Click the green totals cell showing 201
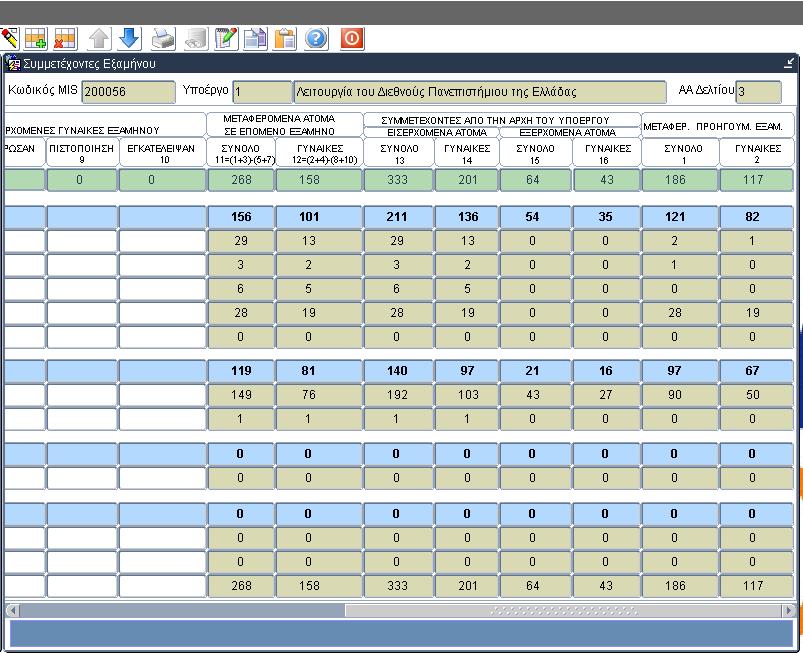 [468, 180]
